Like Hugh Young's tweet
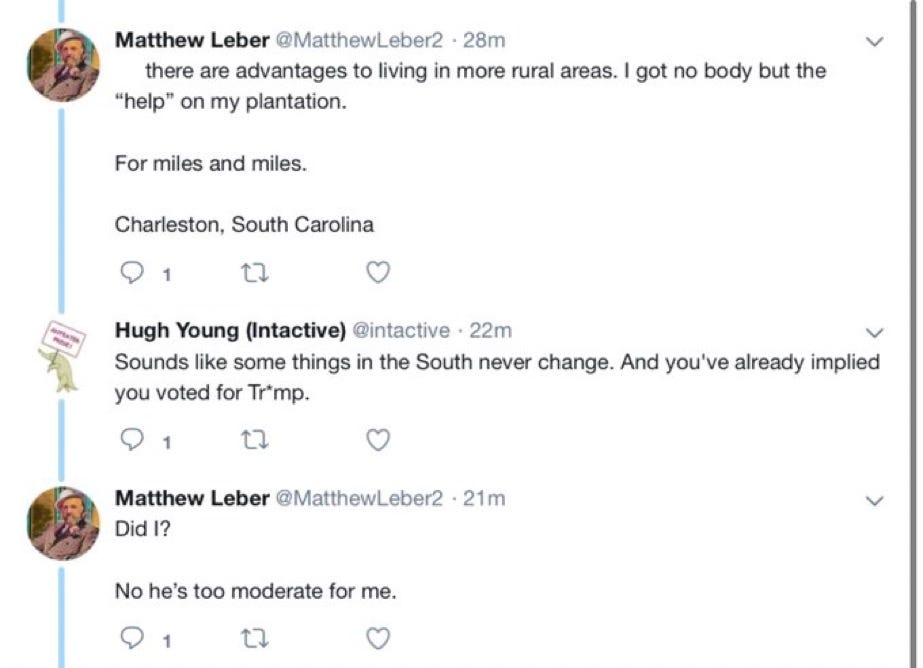This screenshot has height=668, width=923. coord(377,439)
